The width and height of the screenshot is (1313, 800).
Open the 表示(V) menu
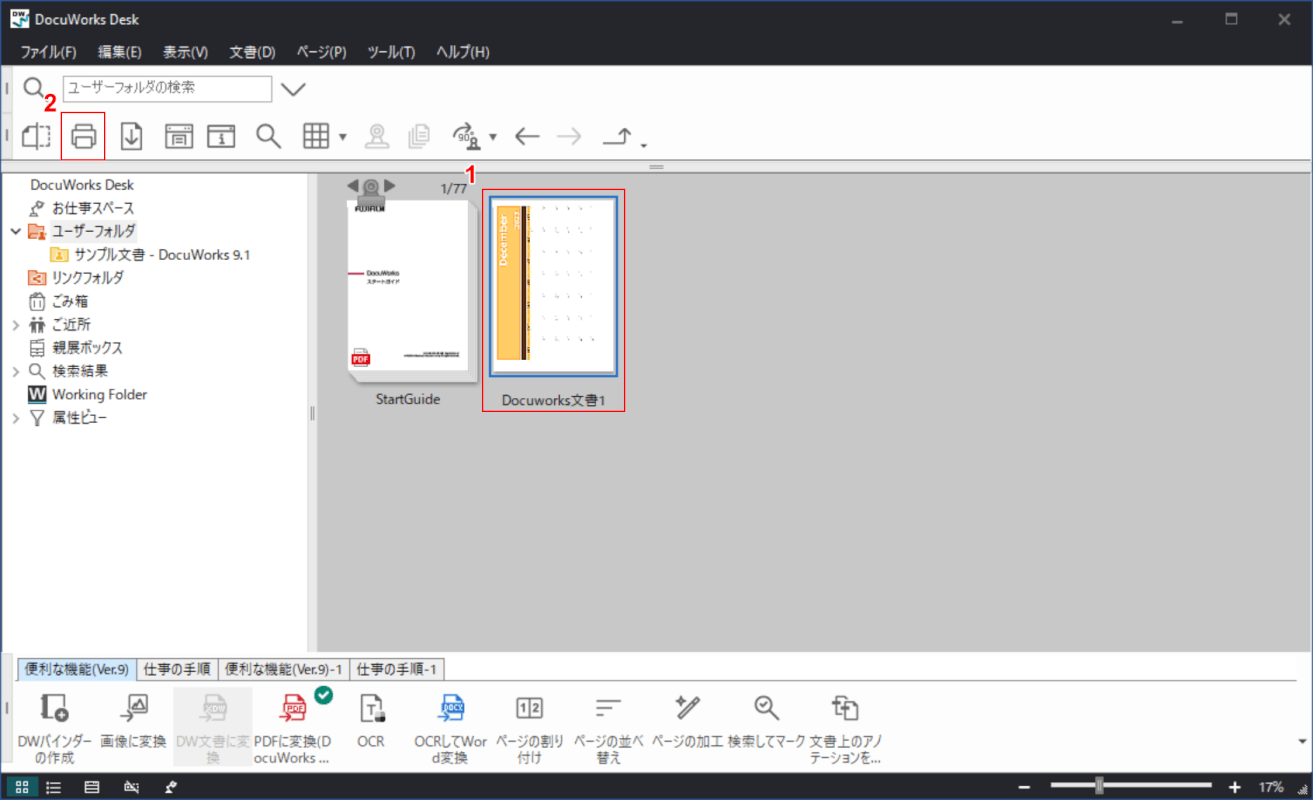[x=186, y=52]
